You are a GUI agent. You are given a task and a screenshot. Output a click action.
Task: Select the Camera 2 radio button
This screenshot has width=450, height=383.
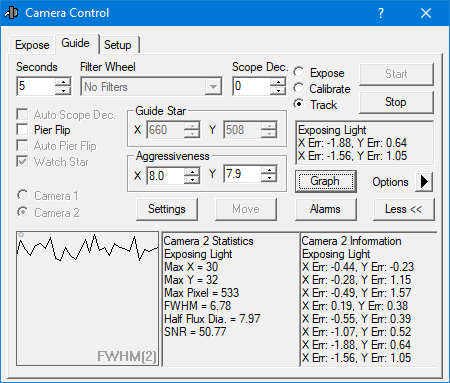click(23, 212)
